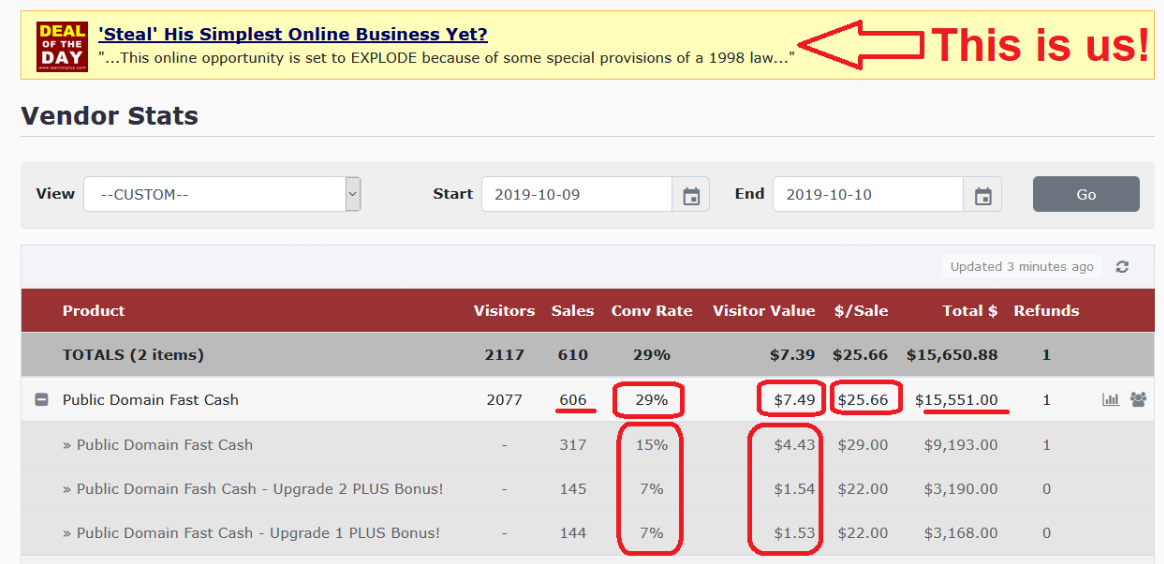Click the End date field 2019-10-10
Image resolution: width=1164 pixels, height=564 pixels.
869,195
